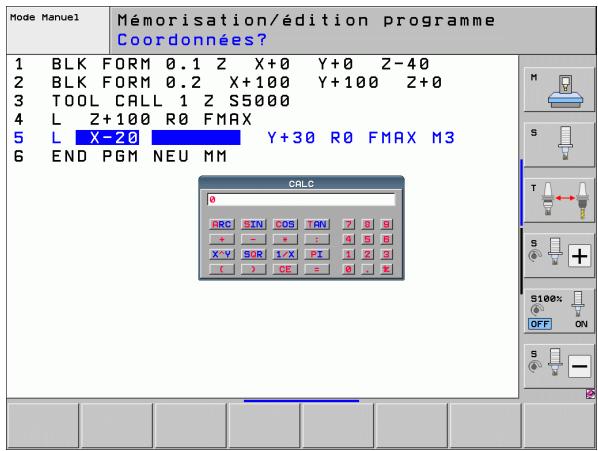Viewport: 598px width, 451px height.
Task: Decrease spindle speed with the S minus icon
Action: point(559,366)
